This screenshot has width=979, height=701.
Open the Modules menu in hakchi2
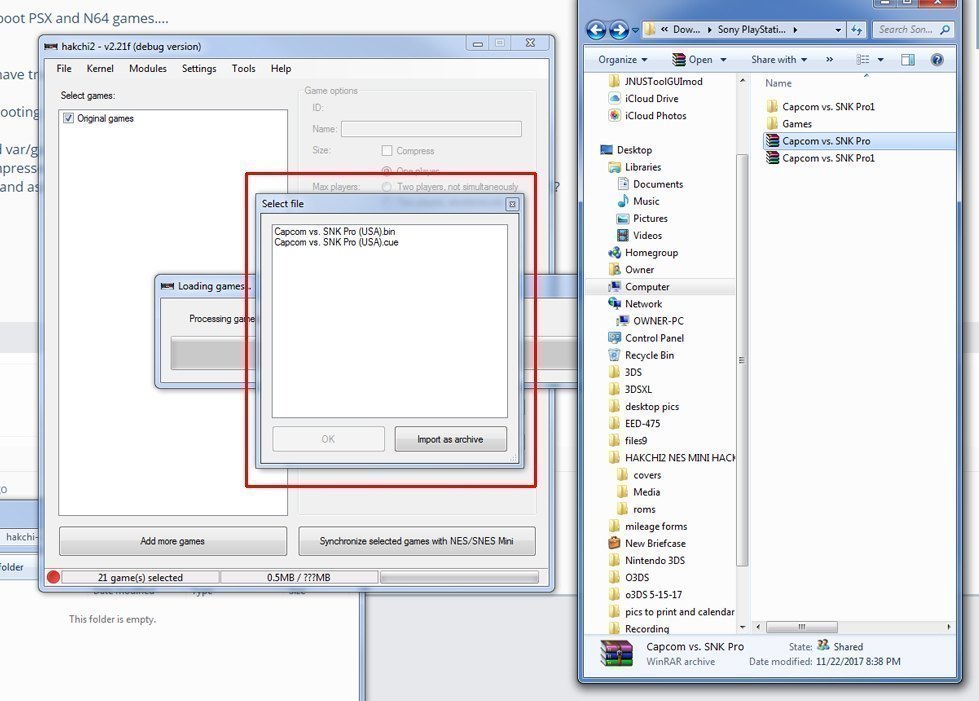tap(148, 69)
